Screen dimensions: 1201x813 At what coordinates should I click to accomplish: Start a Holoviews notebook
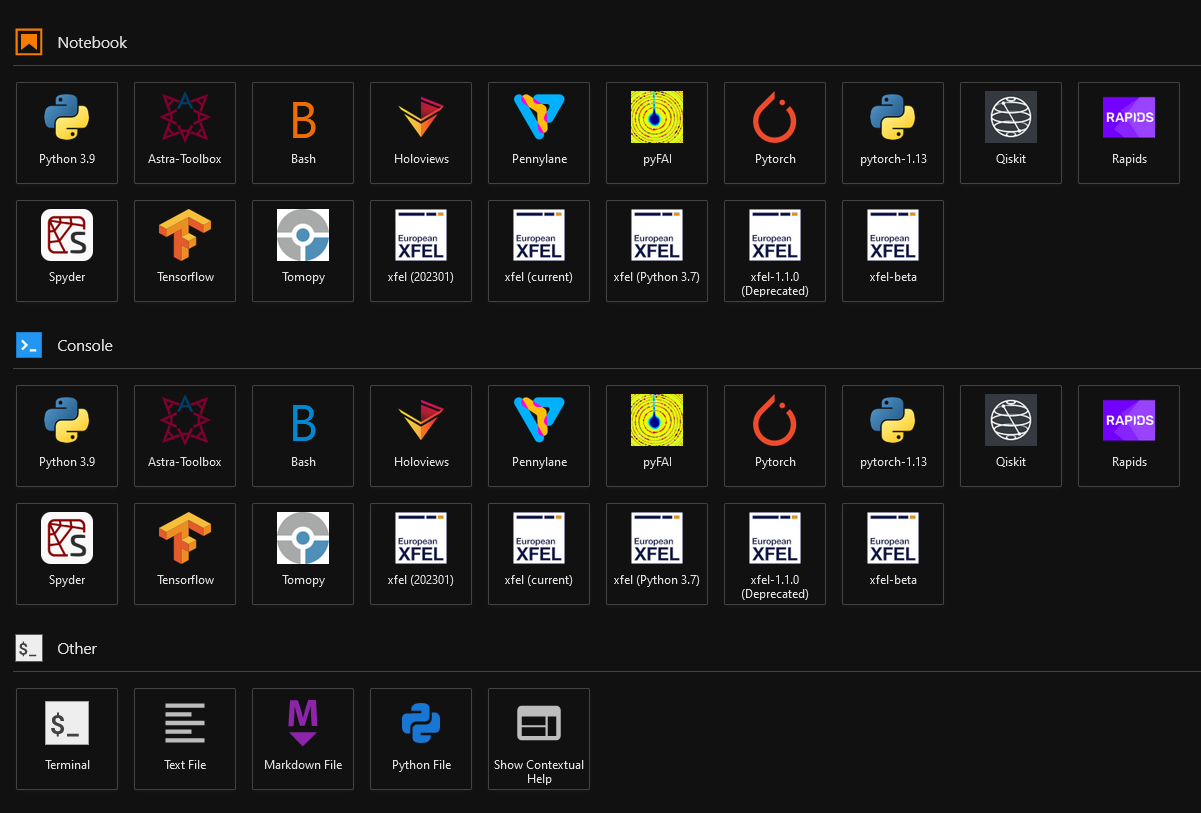tap(421, 132)
